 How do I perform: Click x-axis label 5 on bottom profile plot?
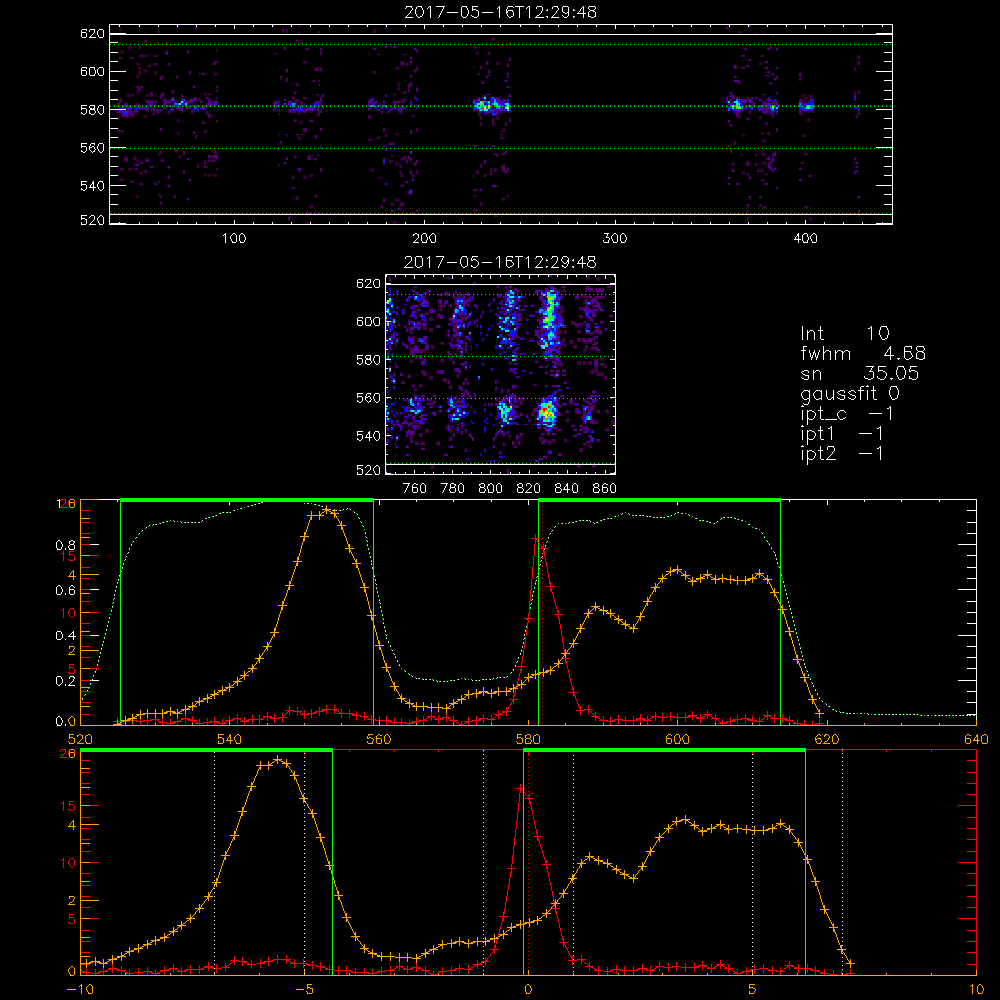753,990
